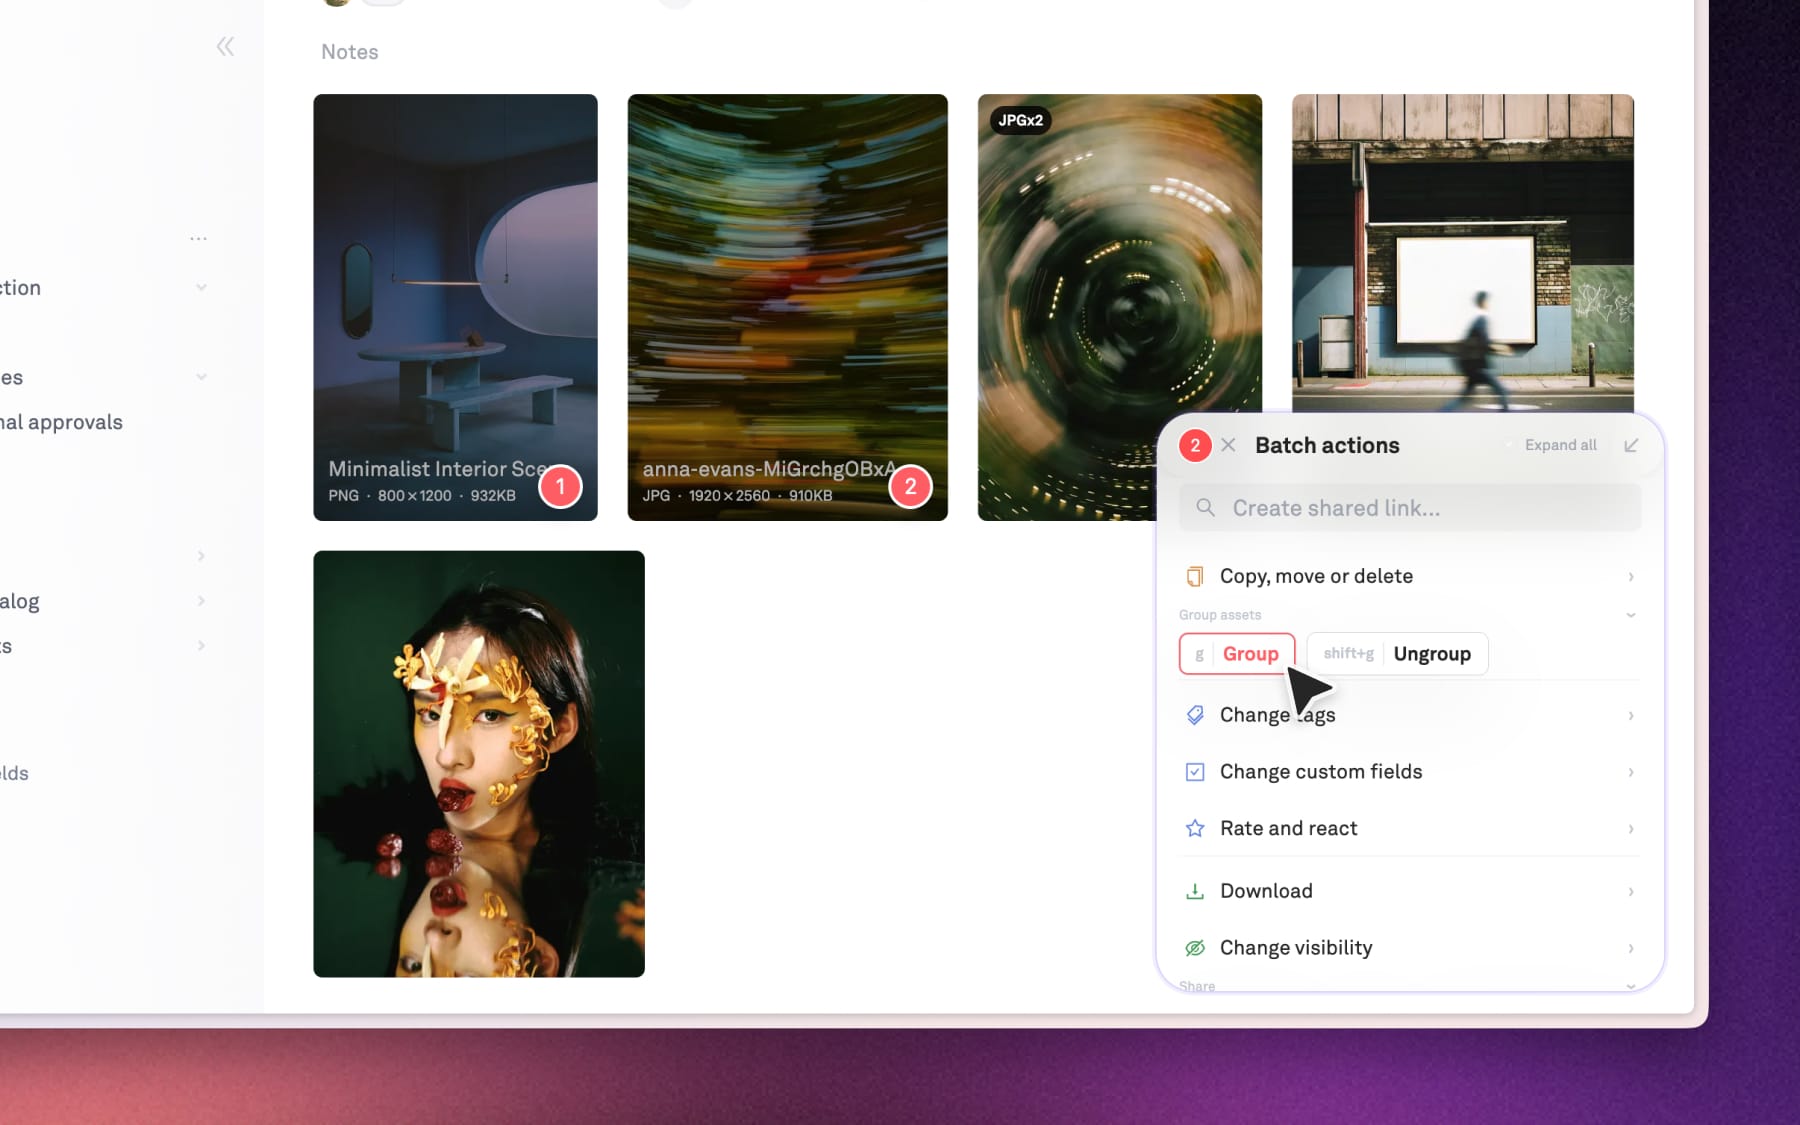Screen dimensions: 1800x1125
Task: Open the Change custom fields menu item
Action: coord(1320,772)
